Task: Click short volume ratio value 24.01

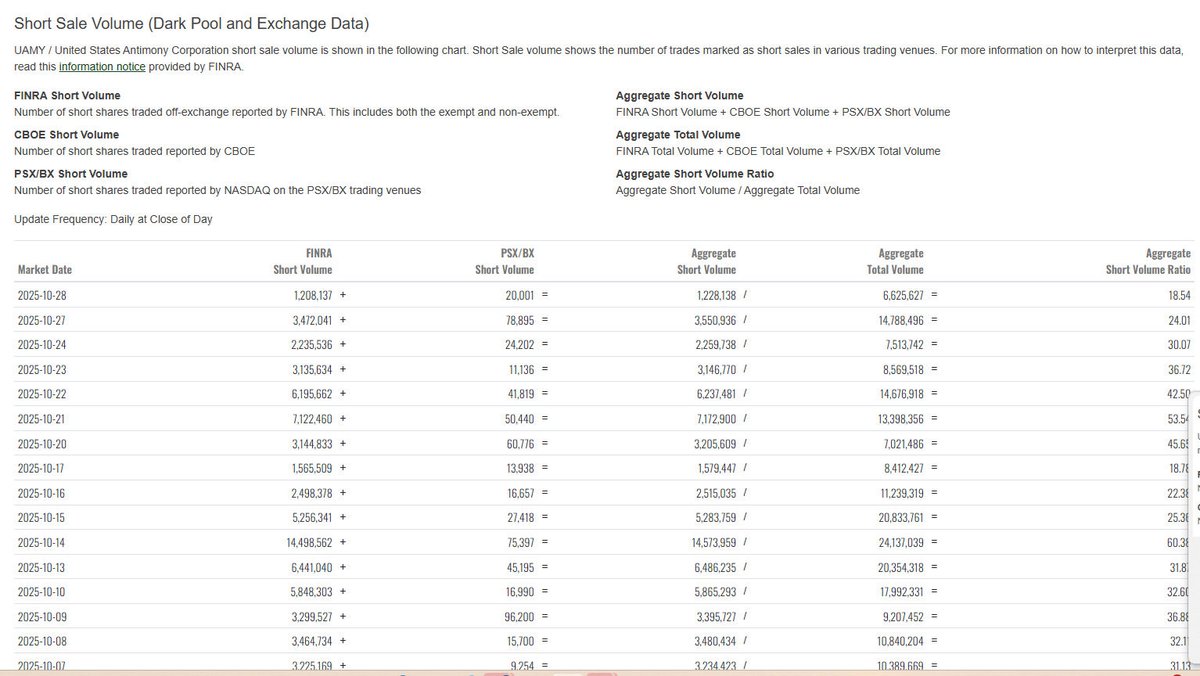Action: pyautogui.click(x=1180, y=321)
